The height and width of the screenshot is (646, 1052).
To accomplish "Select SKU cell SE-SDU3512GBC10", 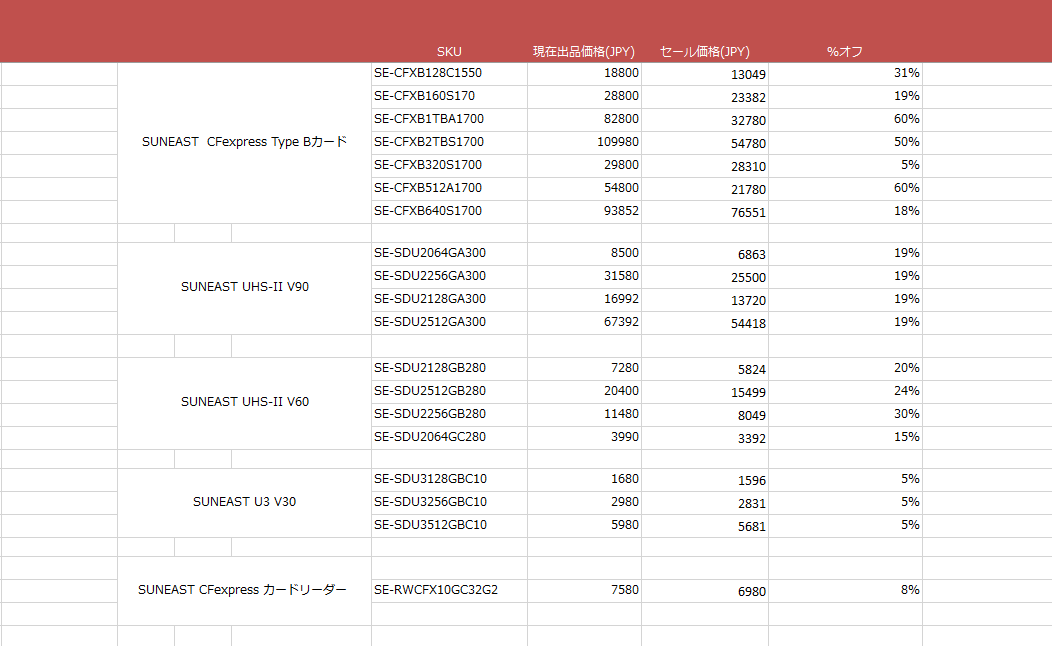I will click(x=449, y=525).
